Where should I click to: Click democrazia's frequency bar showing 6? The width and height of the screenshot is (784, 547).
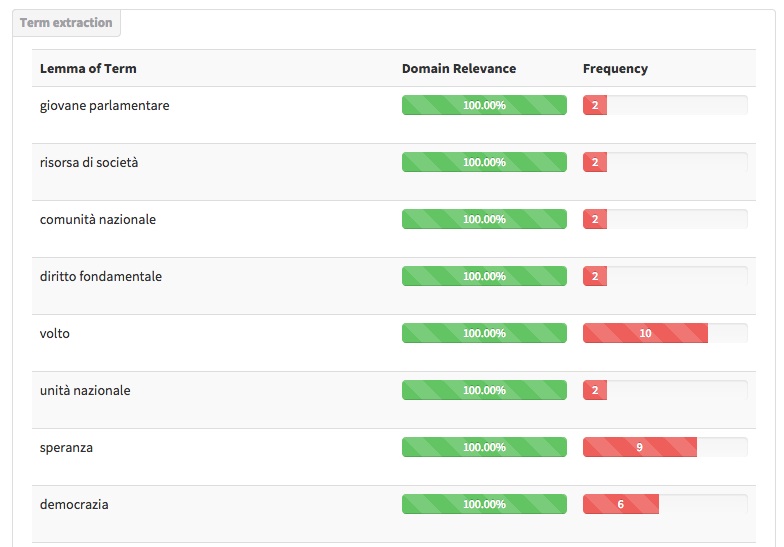click(621, 504)
